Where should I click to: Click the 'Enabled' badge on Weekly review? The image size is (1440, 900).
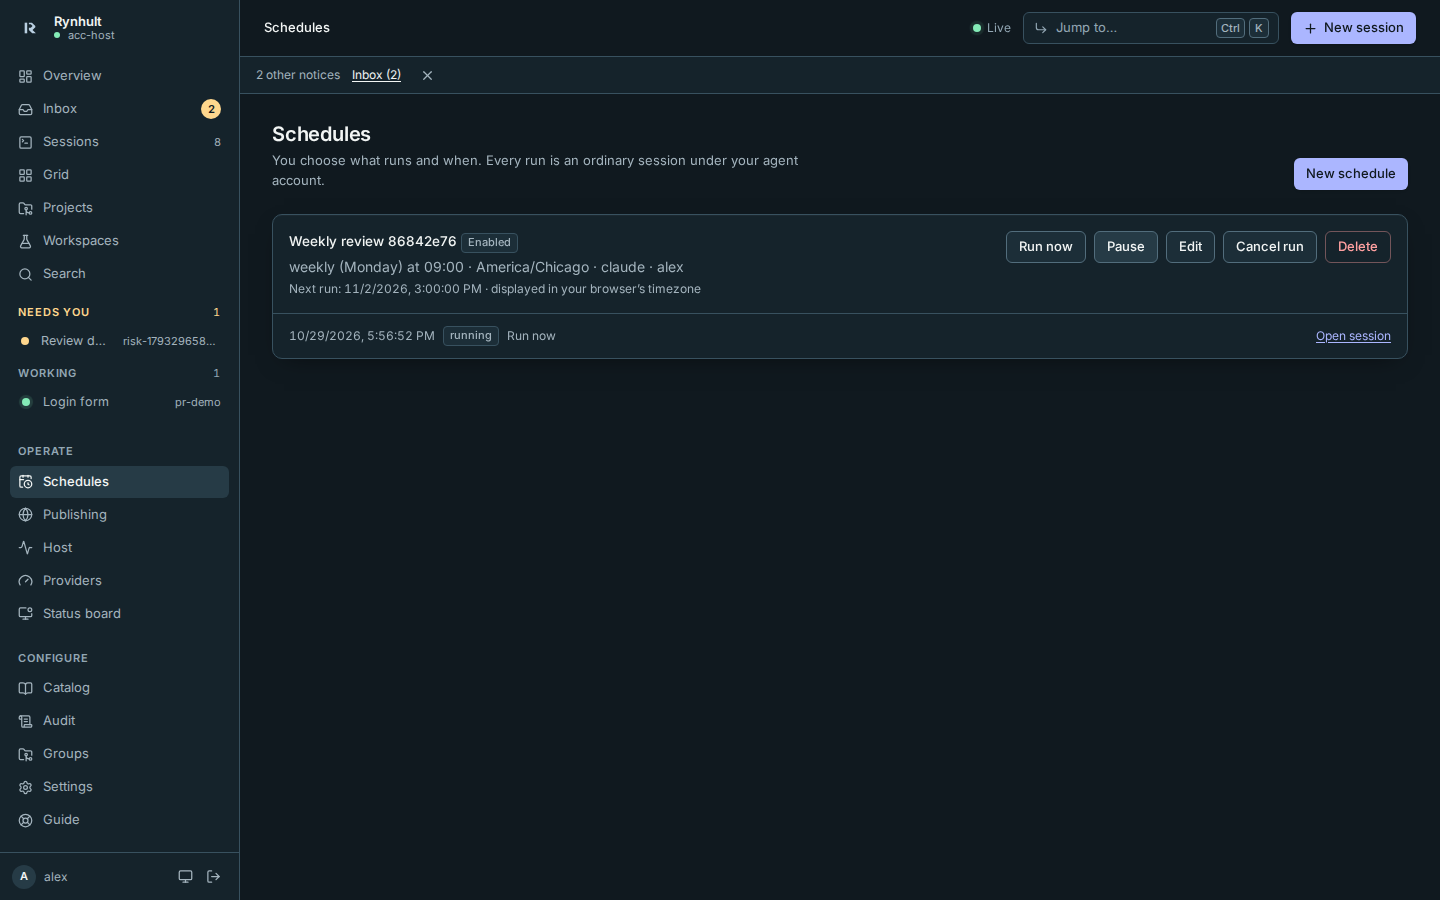pos(489,242)
